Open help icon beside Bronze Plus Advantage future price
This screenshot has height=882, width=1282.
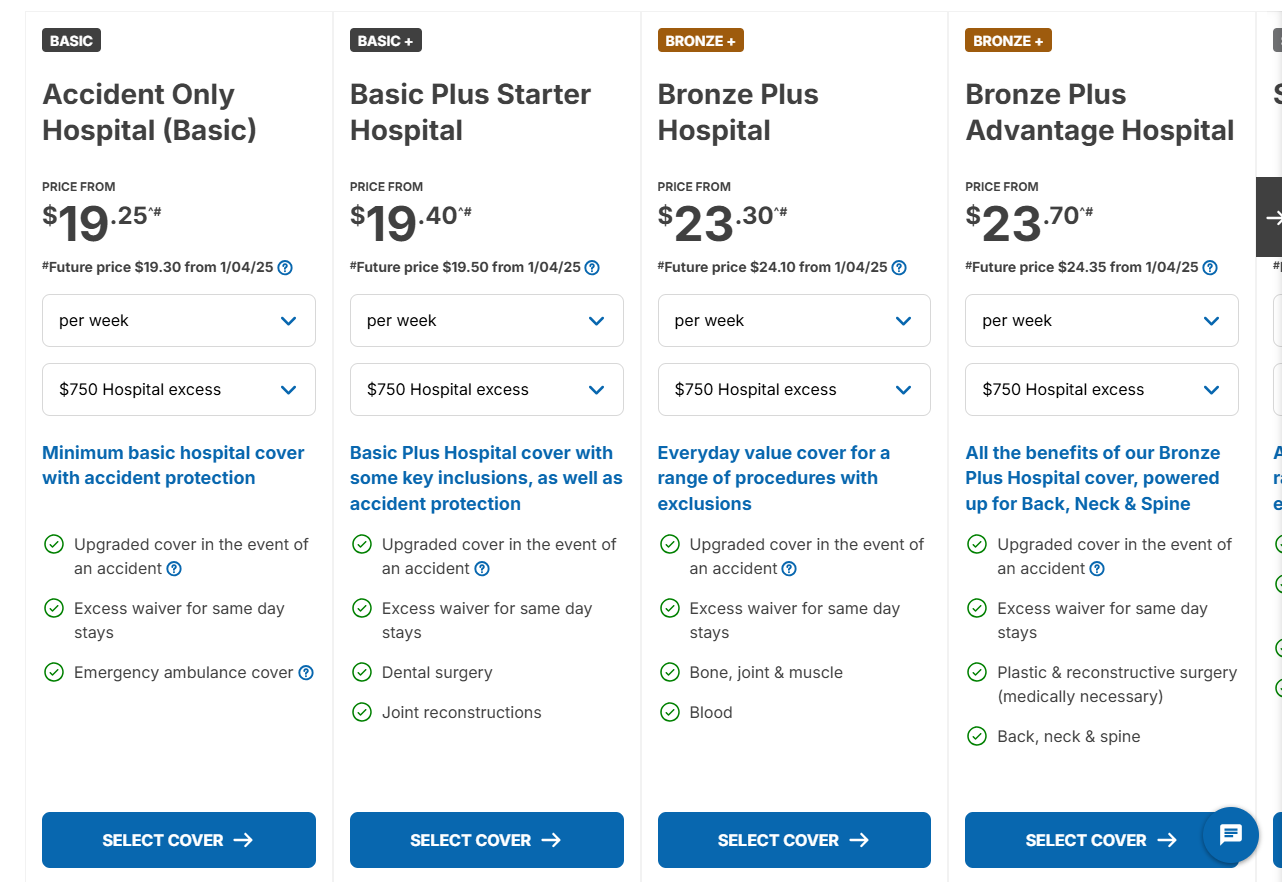pos(1210,267)
